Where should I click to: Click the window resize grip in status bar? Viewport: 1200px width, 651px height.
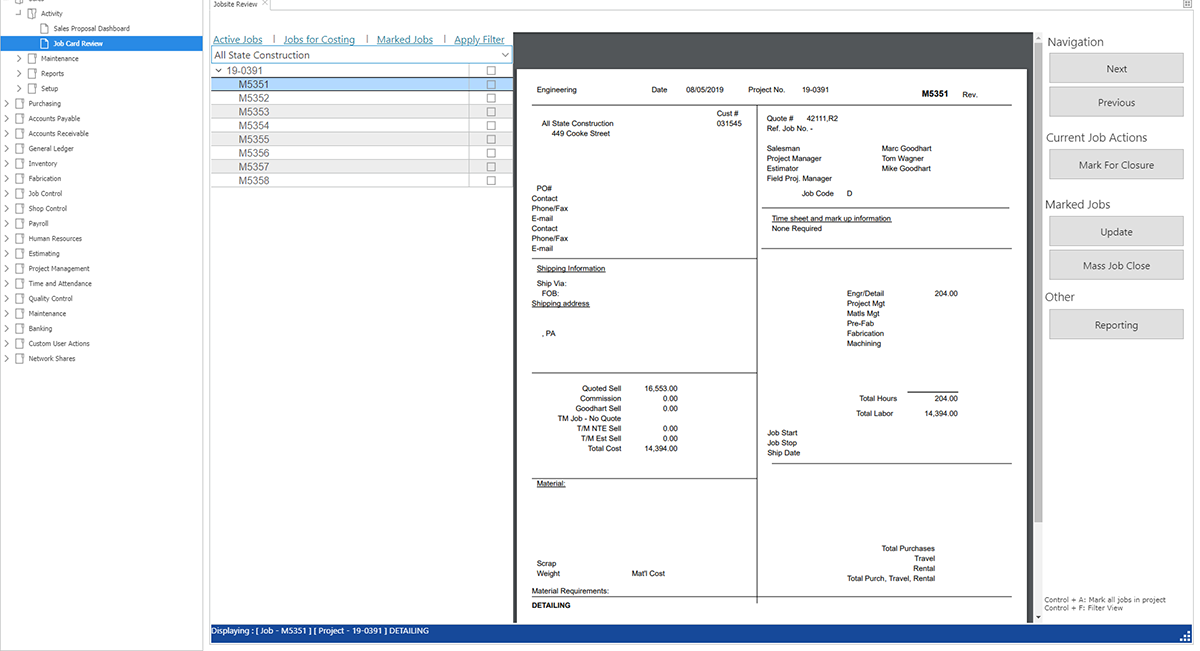pos(1187,635)
